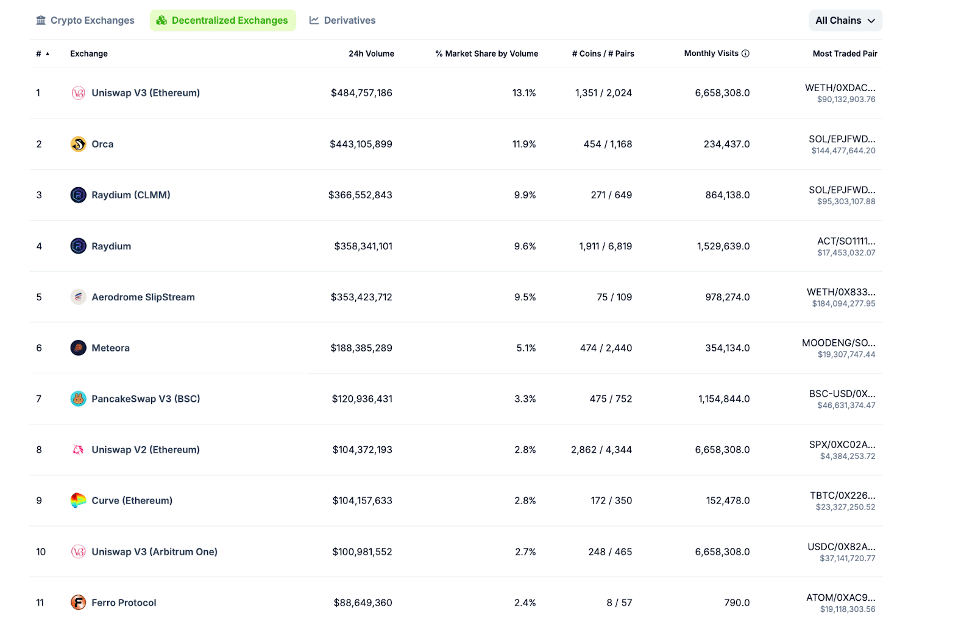Click the Most Traded Pair column header
This screenshot has height=622, width=977.
pyautogui.click(x=845, y=54)
